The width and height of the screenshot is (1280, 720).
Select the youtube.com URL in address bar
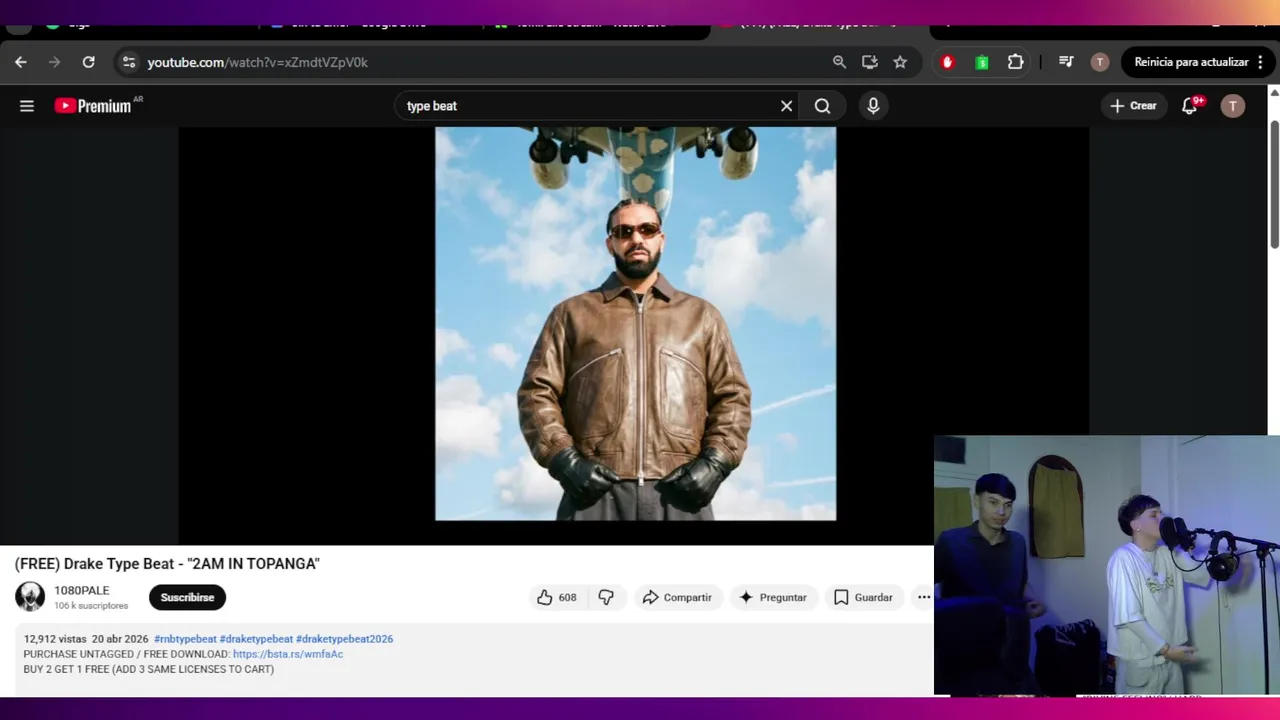[257, 62]
